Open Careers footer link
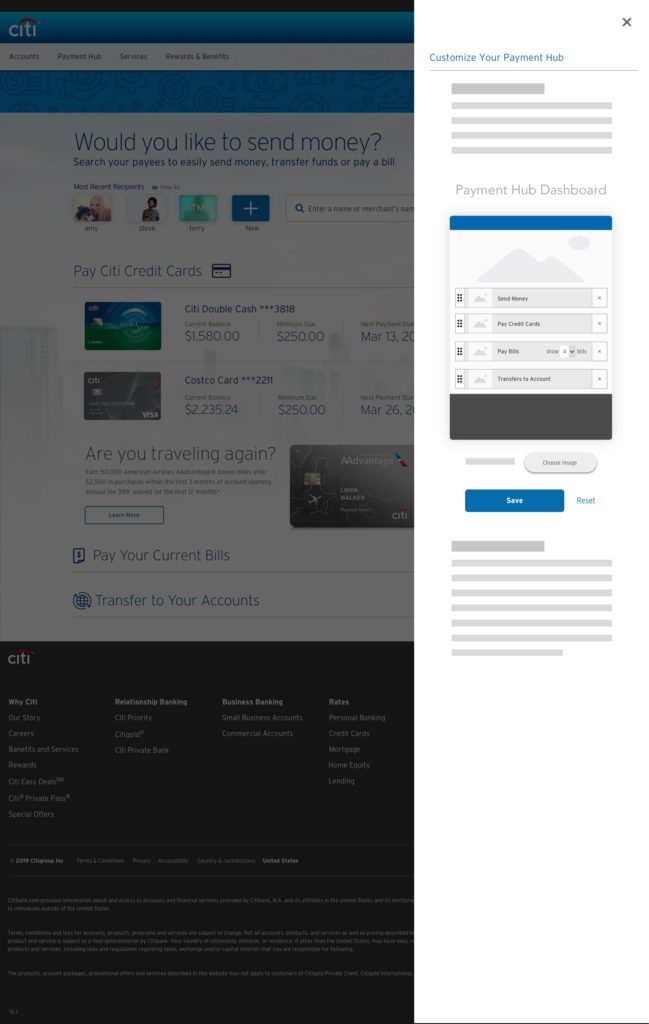 (21, 733)
